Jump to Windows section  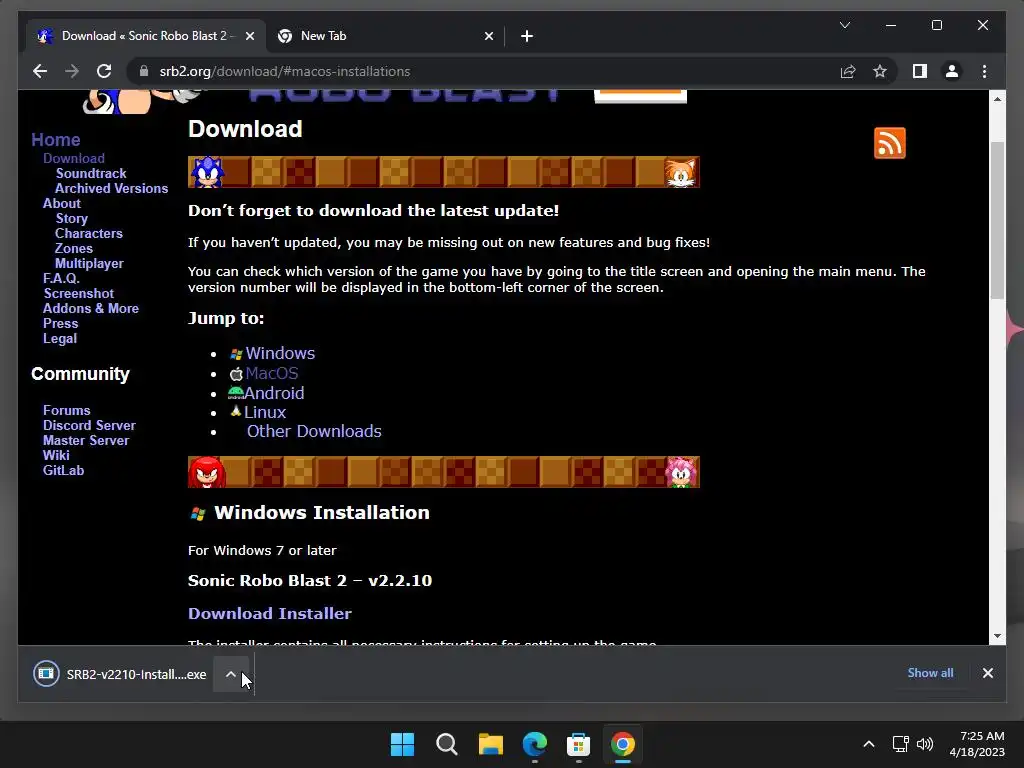[x=280, y=353]
